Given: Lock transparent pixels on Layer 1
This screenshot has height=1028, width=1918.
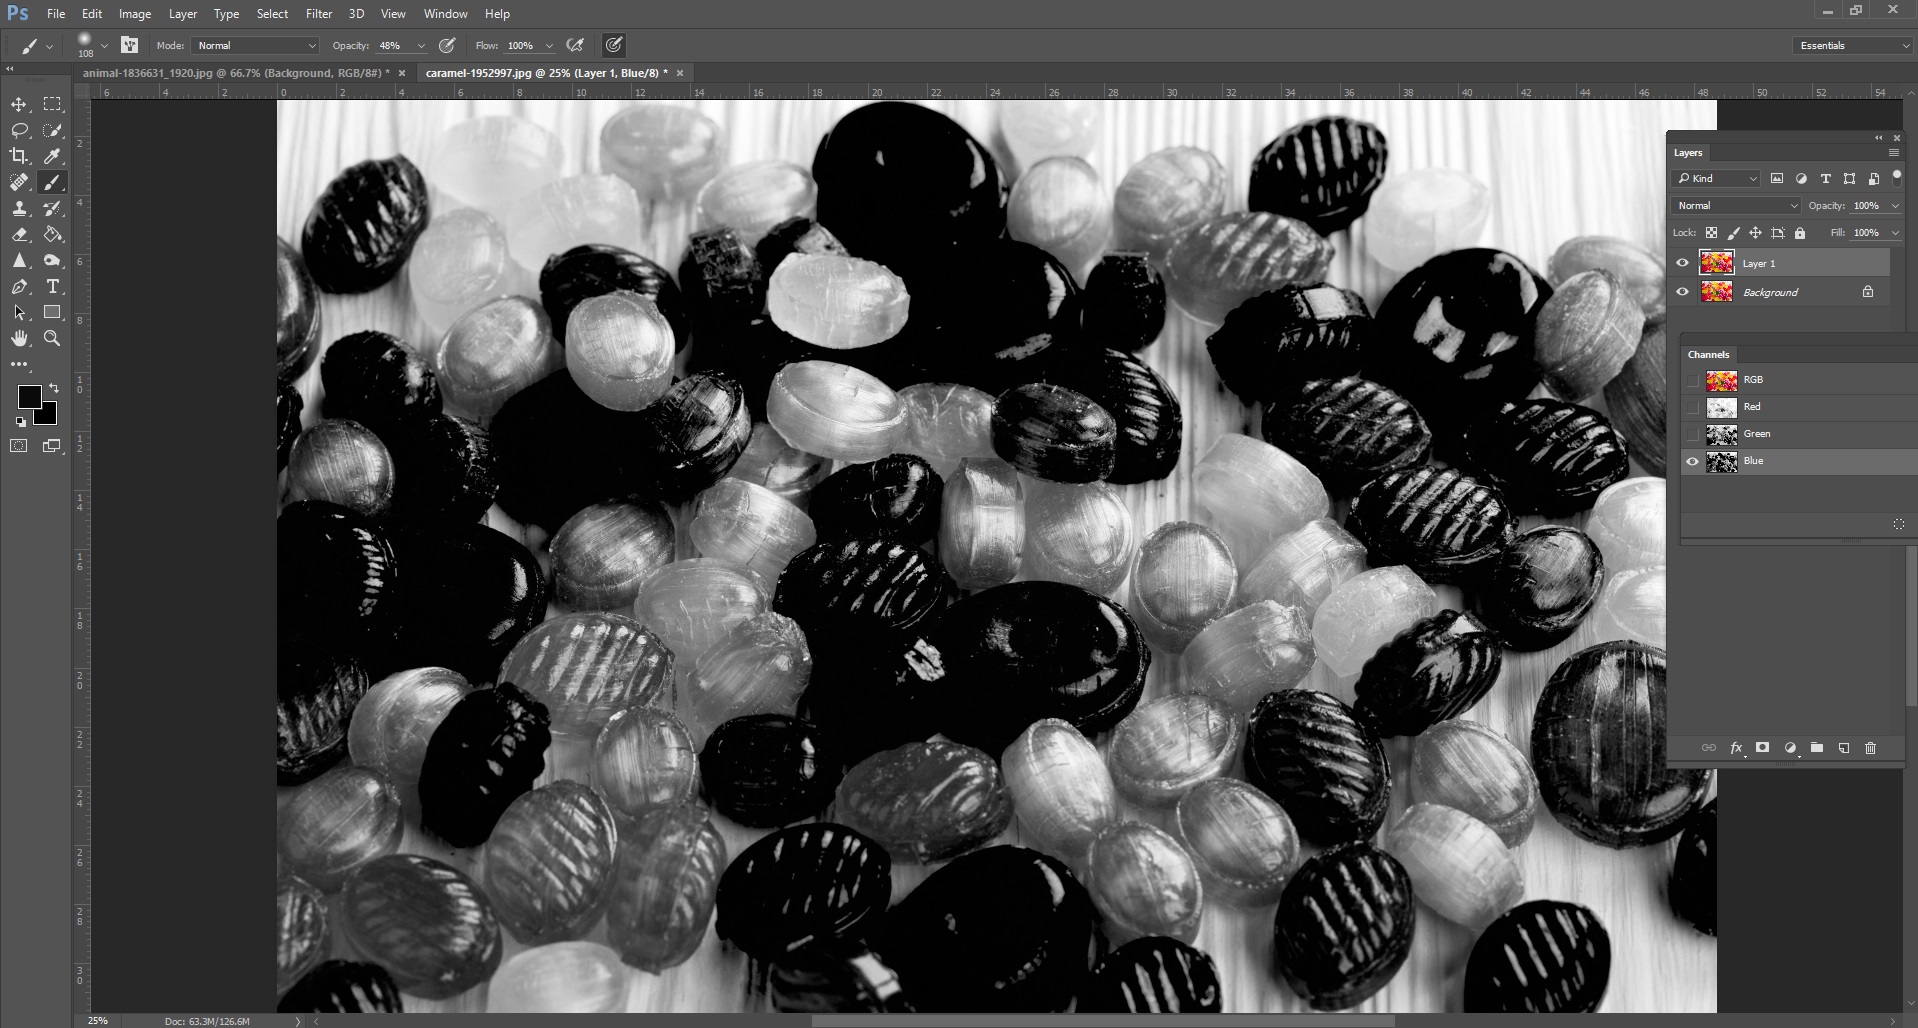Looking at the screenshot, I should coord(1711,232).
